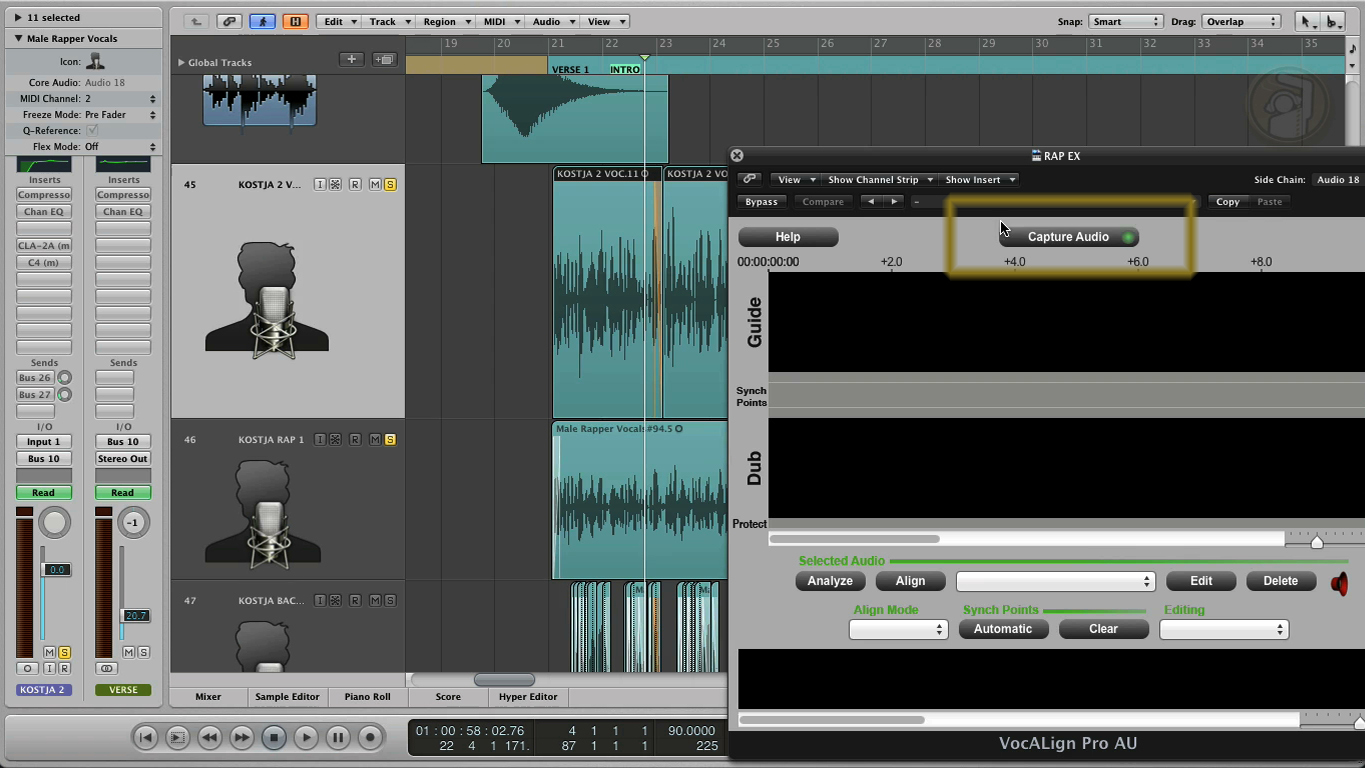Unsolo track 45 KOSTJA 2 VOC

coord(390,185)
